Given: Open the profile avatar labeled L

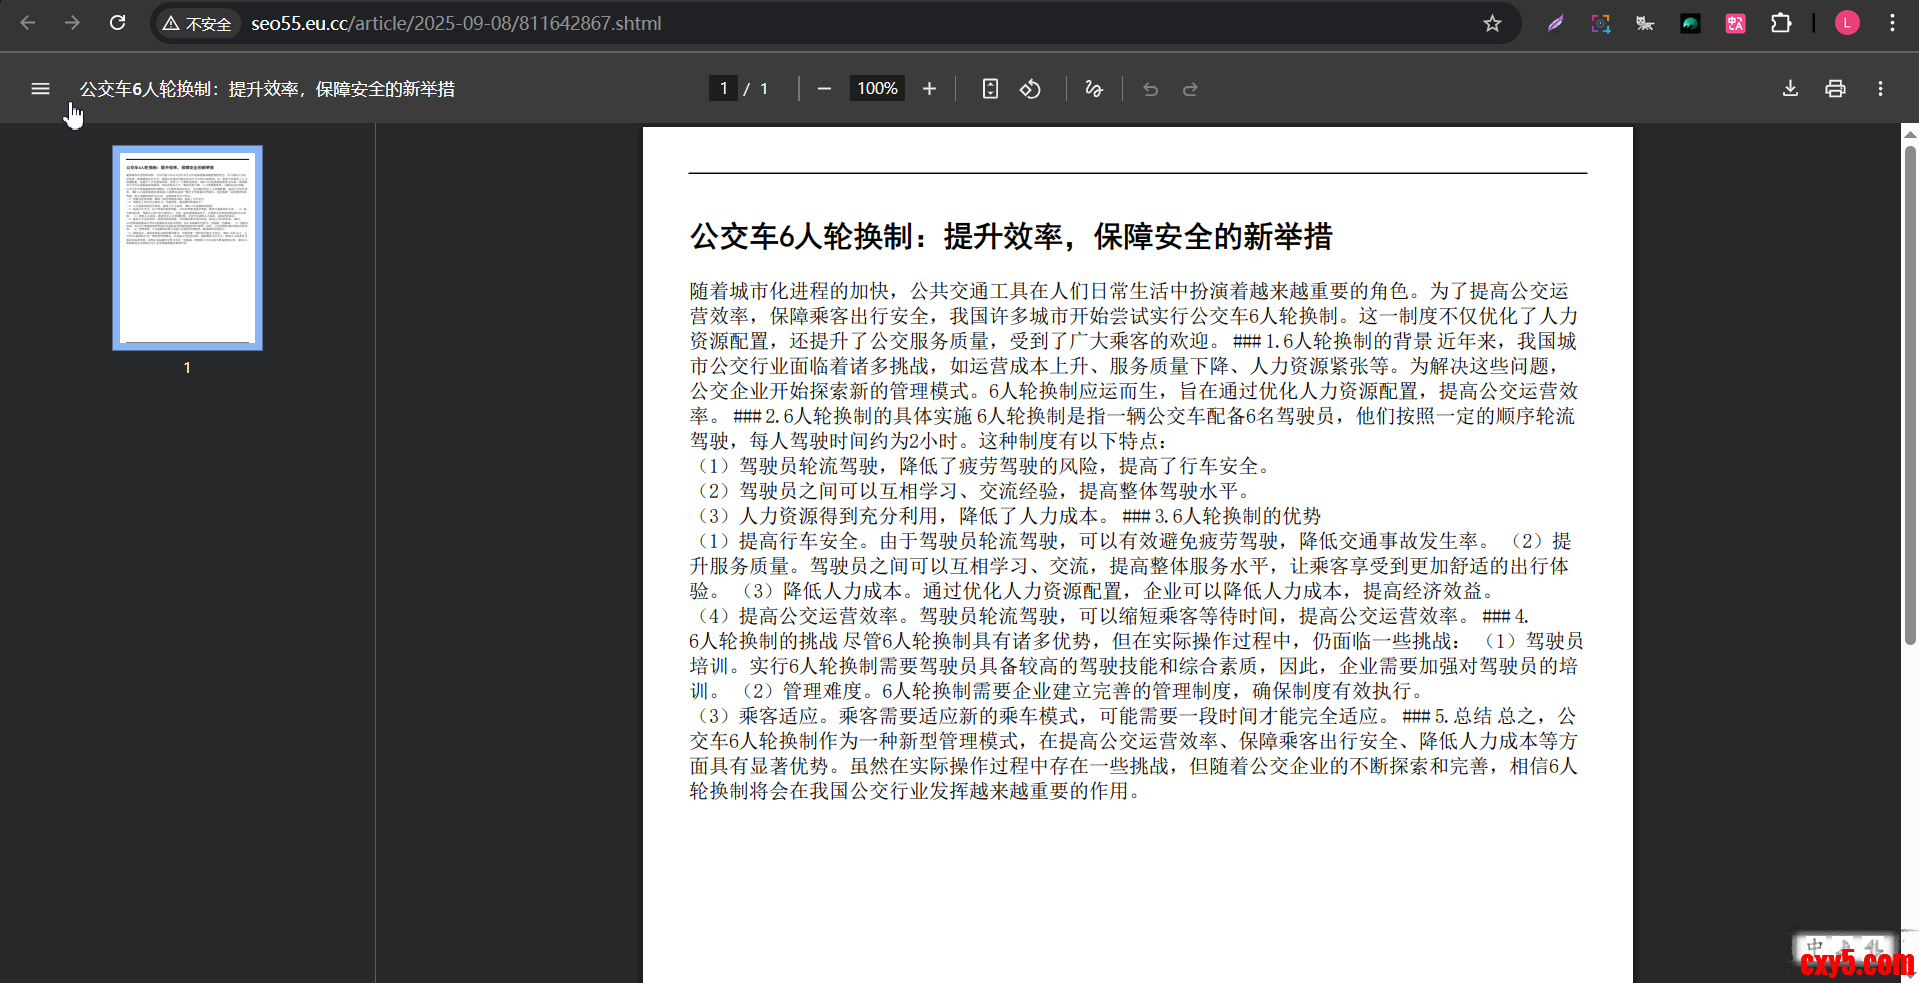Looking at the screenshot, I should click(1847, 23).
